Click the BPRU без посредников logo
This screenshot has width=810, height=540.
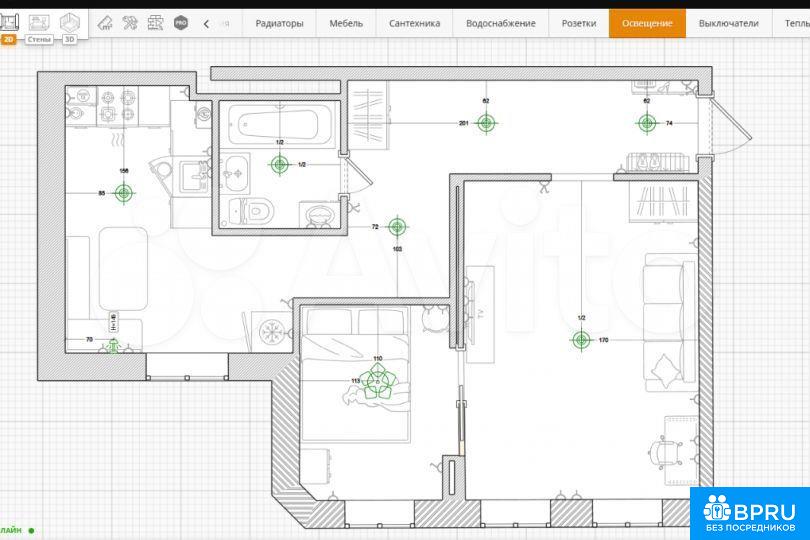coord(749,512)
